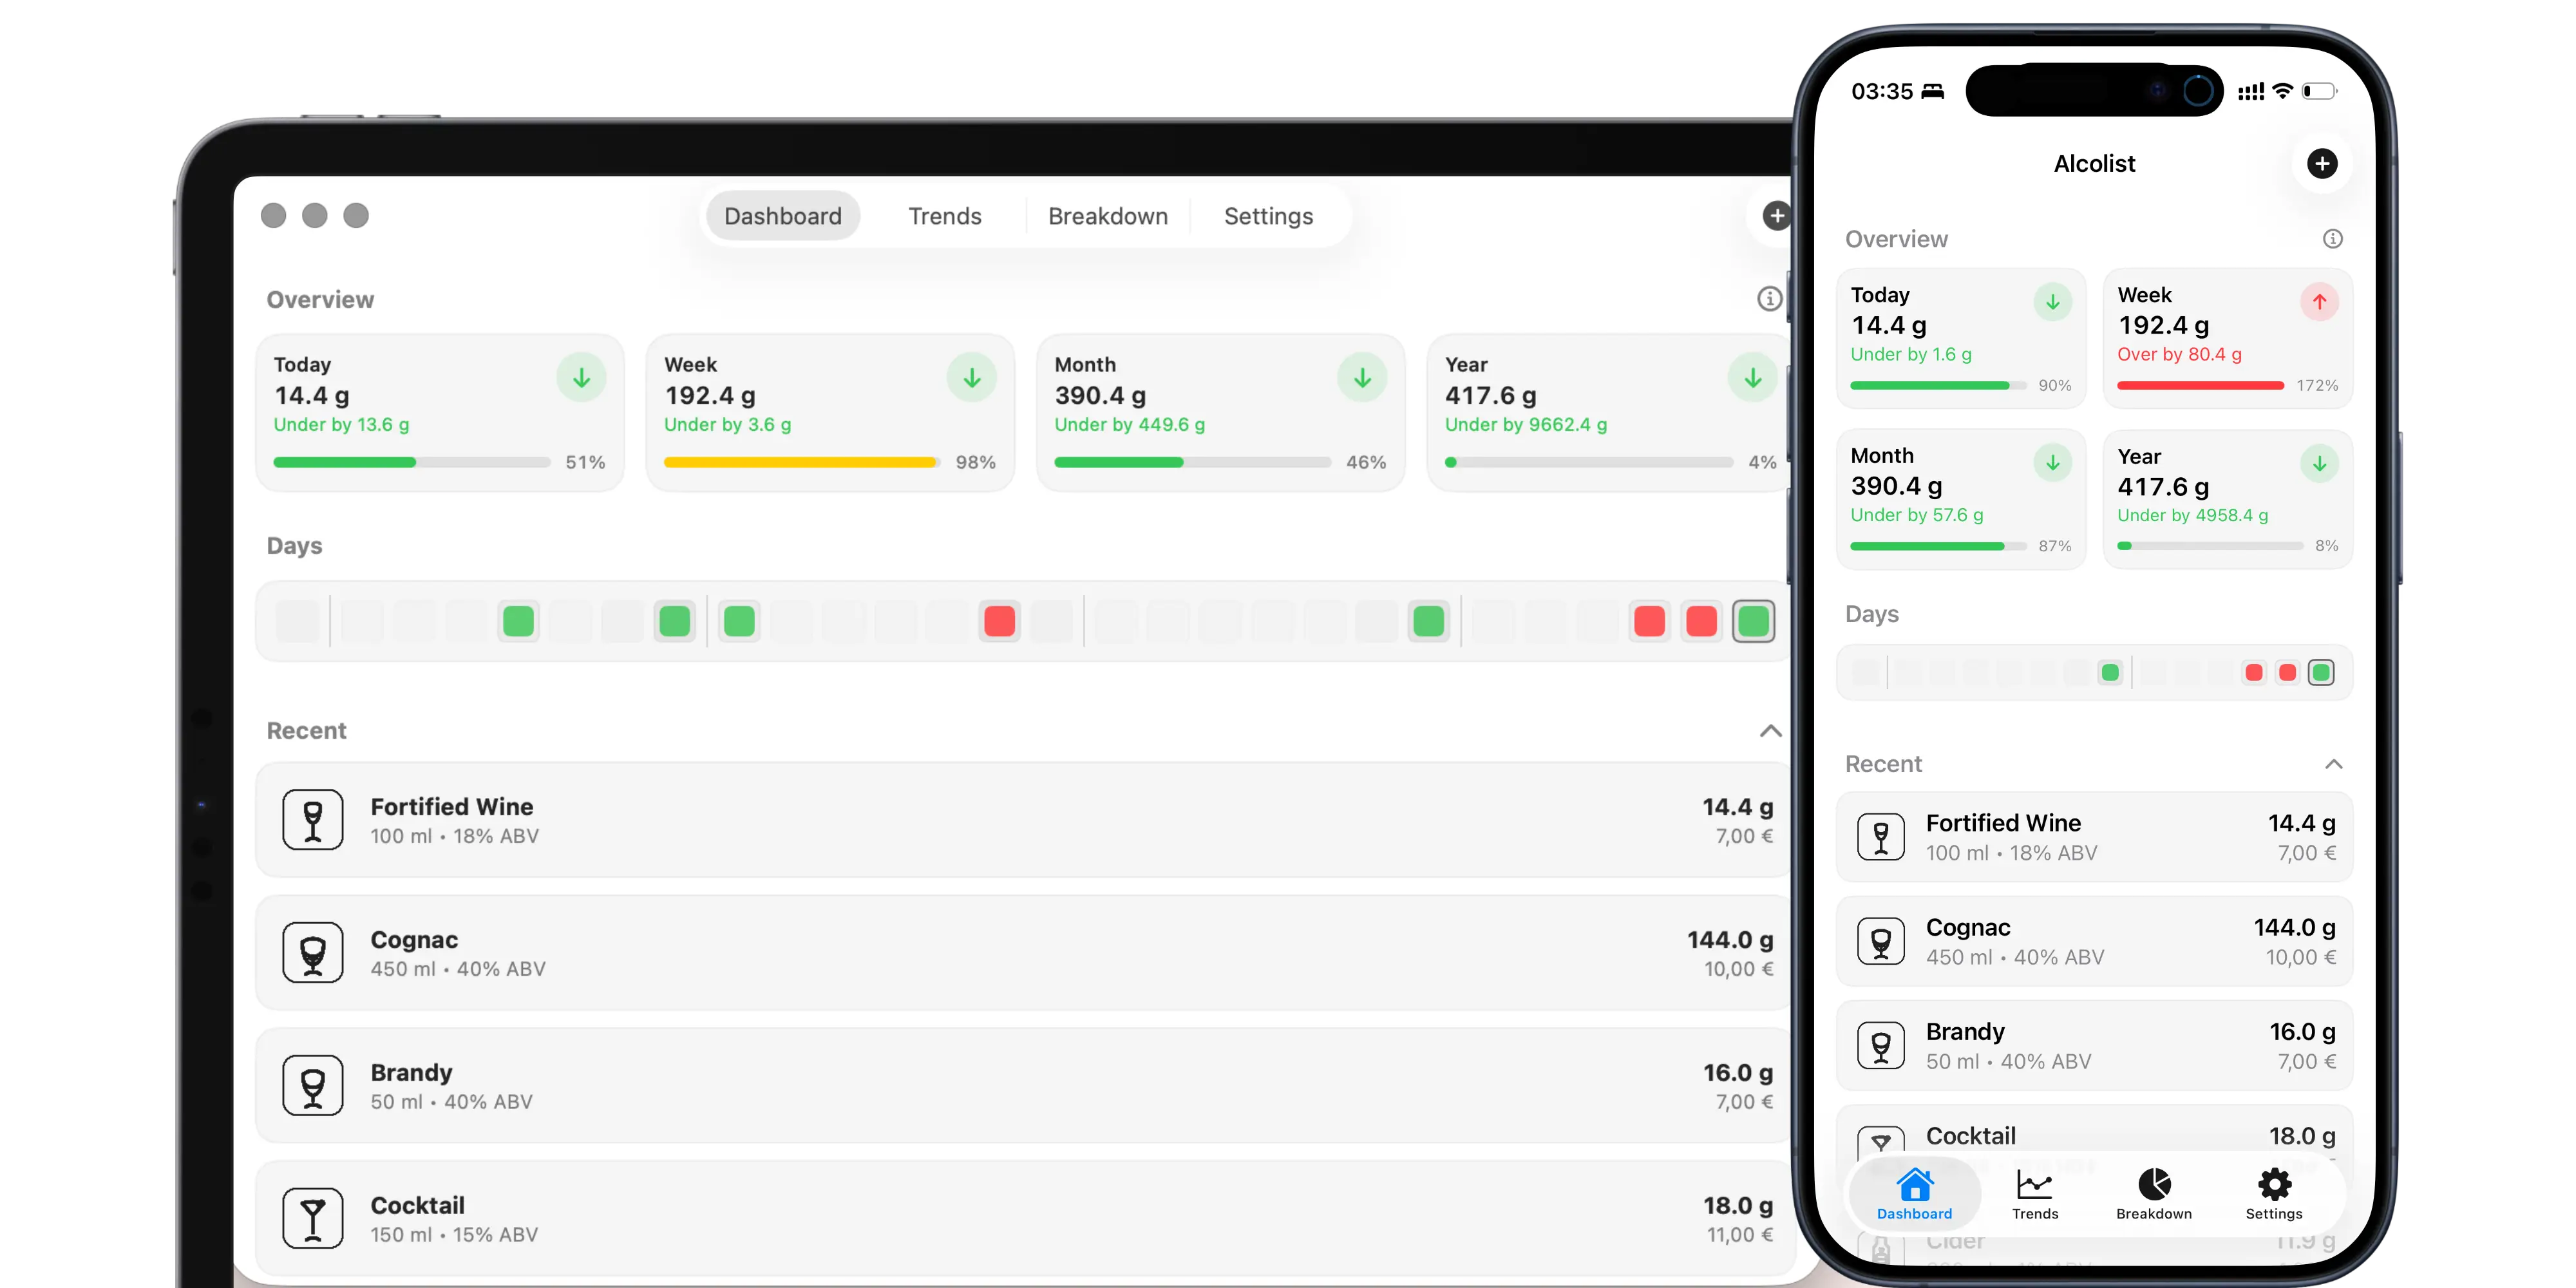
Task: Select the Settings tab on tablet
Action: [1268, 216]
